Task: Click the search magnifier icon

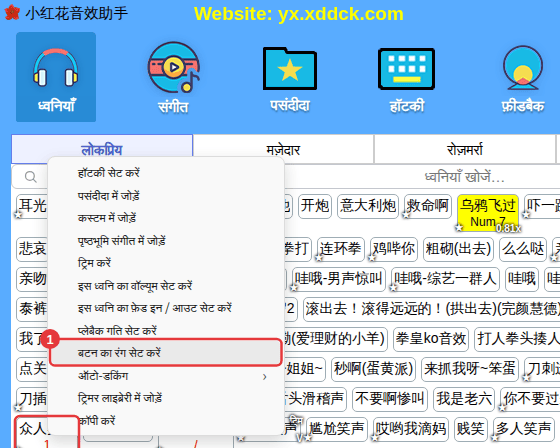Action: coord(30,176)
